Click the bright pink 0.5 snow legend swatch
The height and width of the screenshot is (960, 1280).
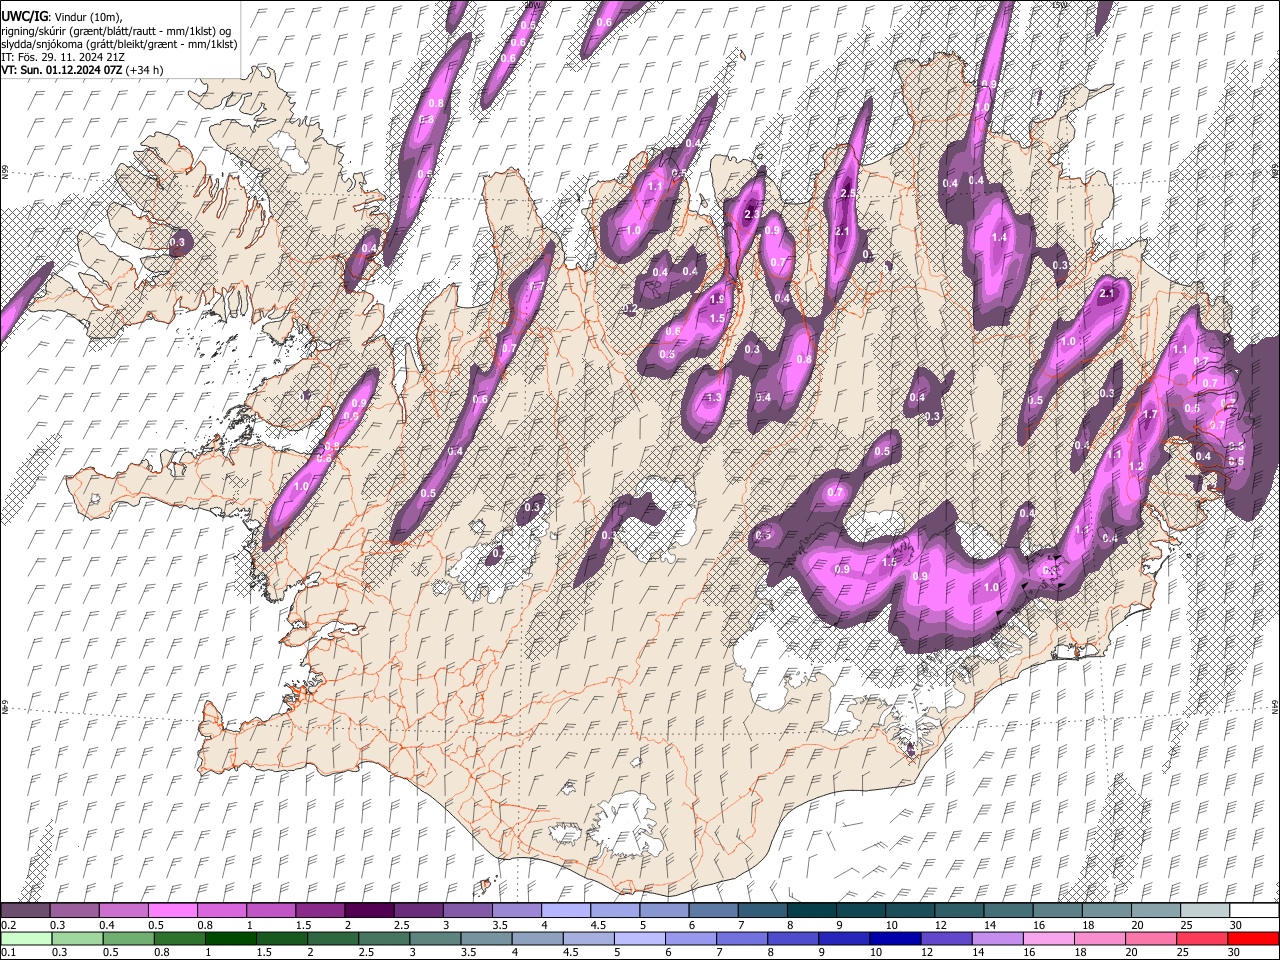(172, 910)
